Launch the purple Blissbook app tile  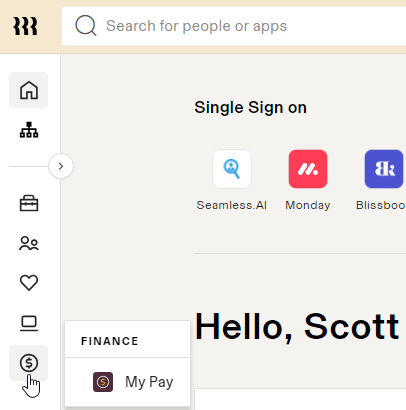tap(384, 169)
